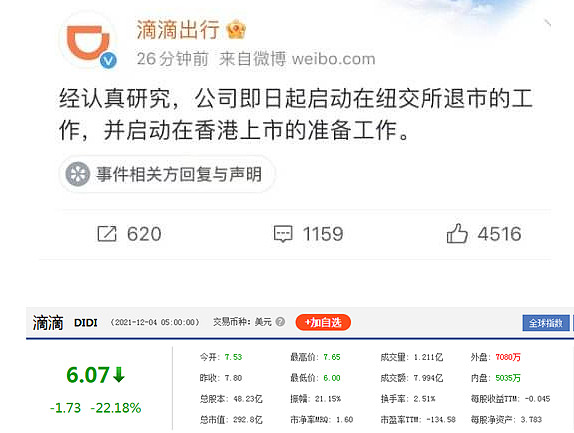Like the post with thumbs-up icon
The width and height of the screenshot is (574, 433).
(457, 233)
